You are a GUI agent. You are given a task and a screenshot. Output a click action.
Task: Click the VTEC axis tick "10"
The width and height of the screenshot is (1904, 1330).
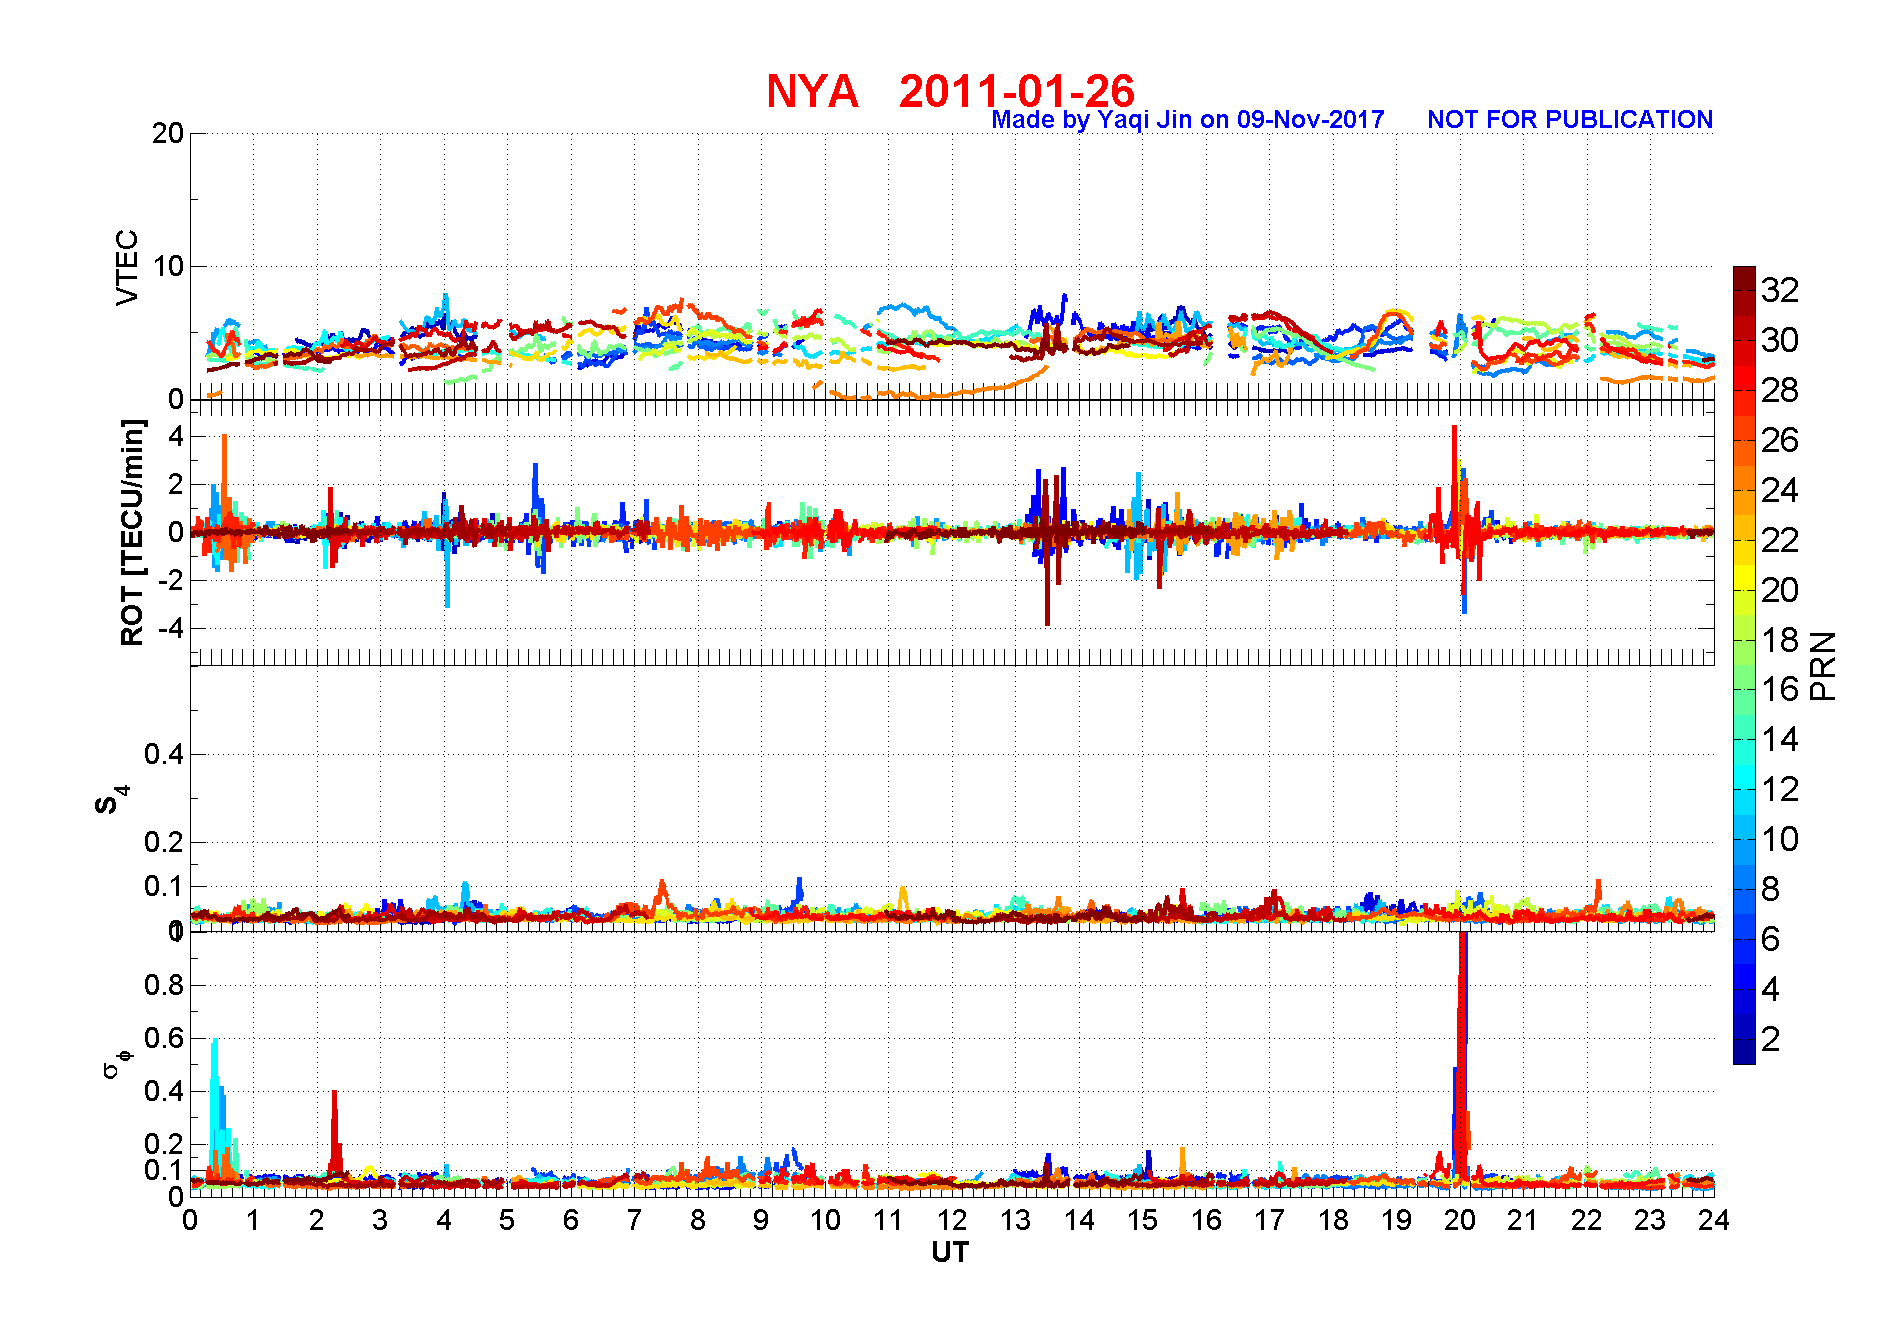[x=168, y=266]
